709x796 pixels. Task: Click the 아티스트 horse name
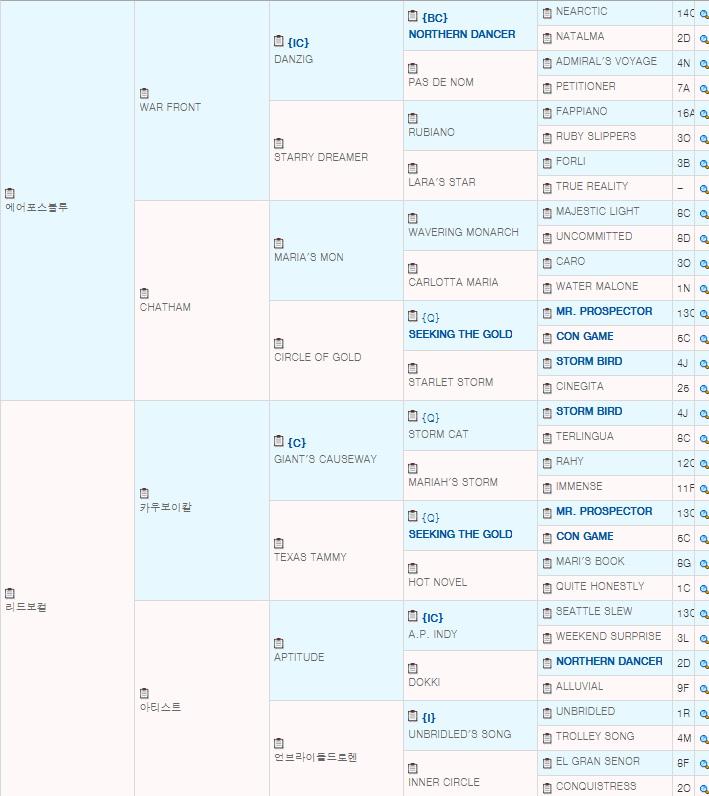click(x=160, y=707)
